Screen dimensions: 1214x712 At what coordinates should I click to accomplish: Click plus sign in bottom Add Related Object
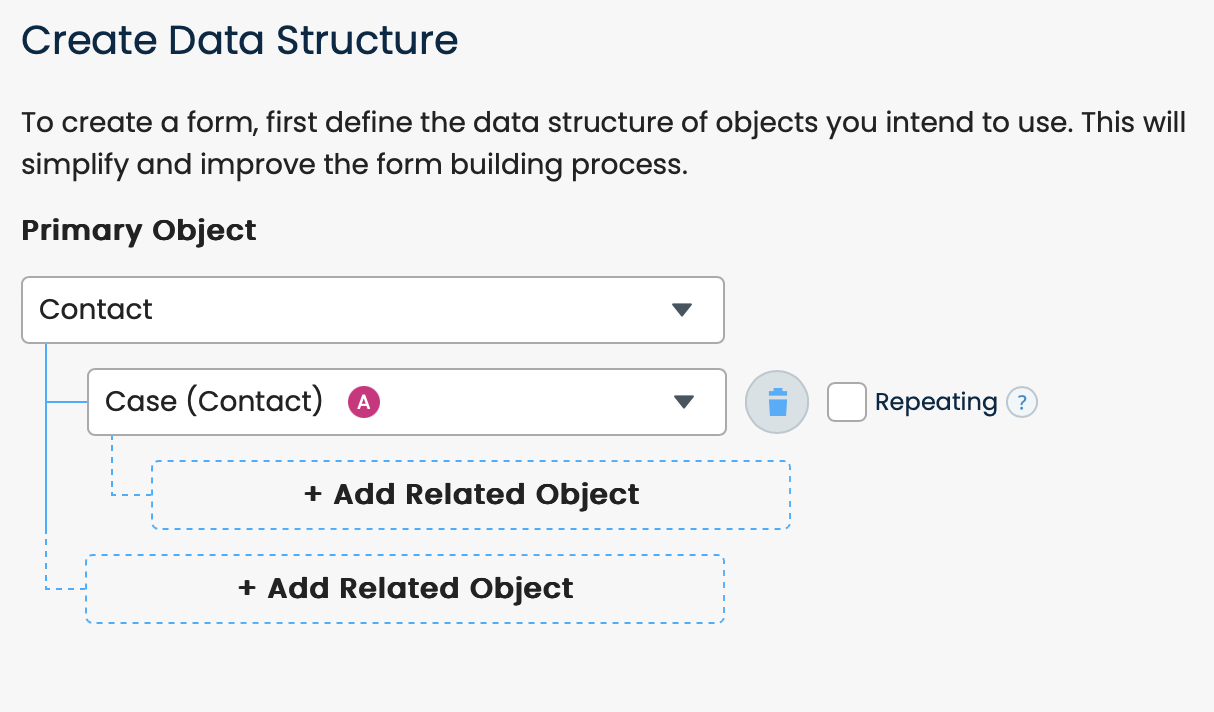(247, 588)
